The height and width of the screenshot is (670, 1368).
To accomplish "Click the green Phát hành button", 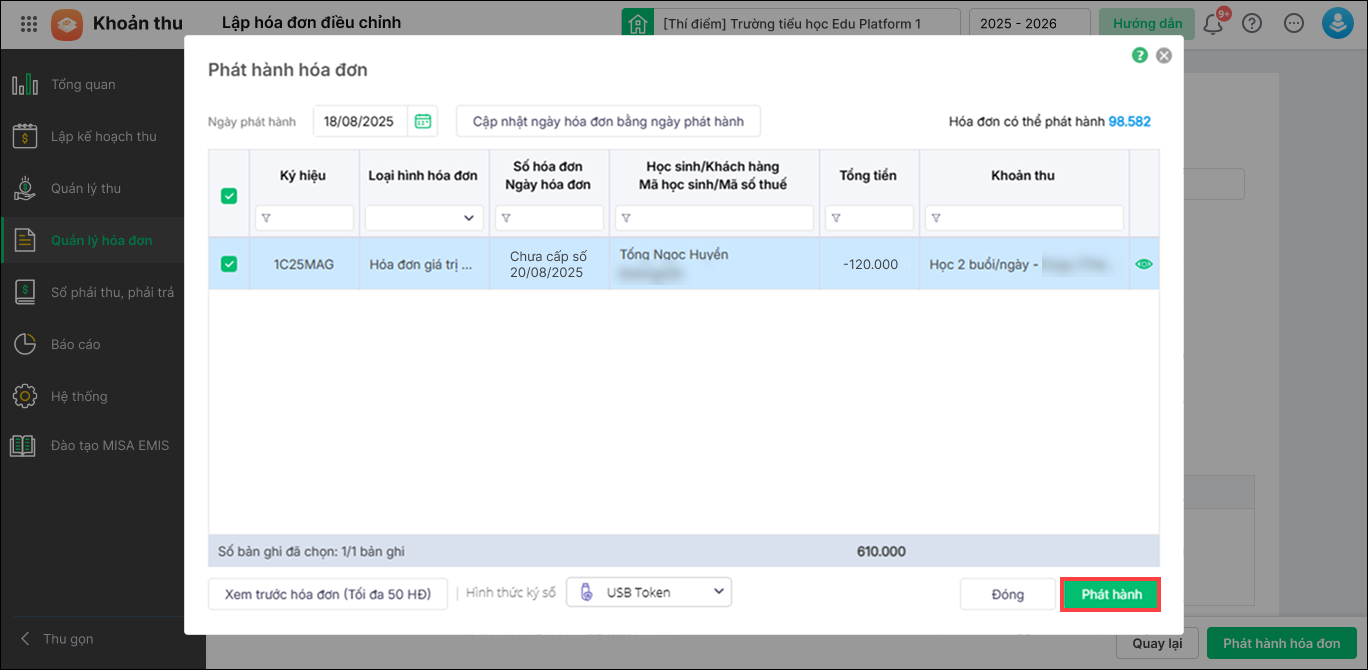I will 1110,594.
